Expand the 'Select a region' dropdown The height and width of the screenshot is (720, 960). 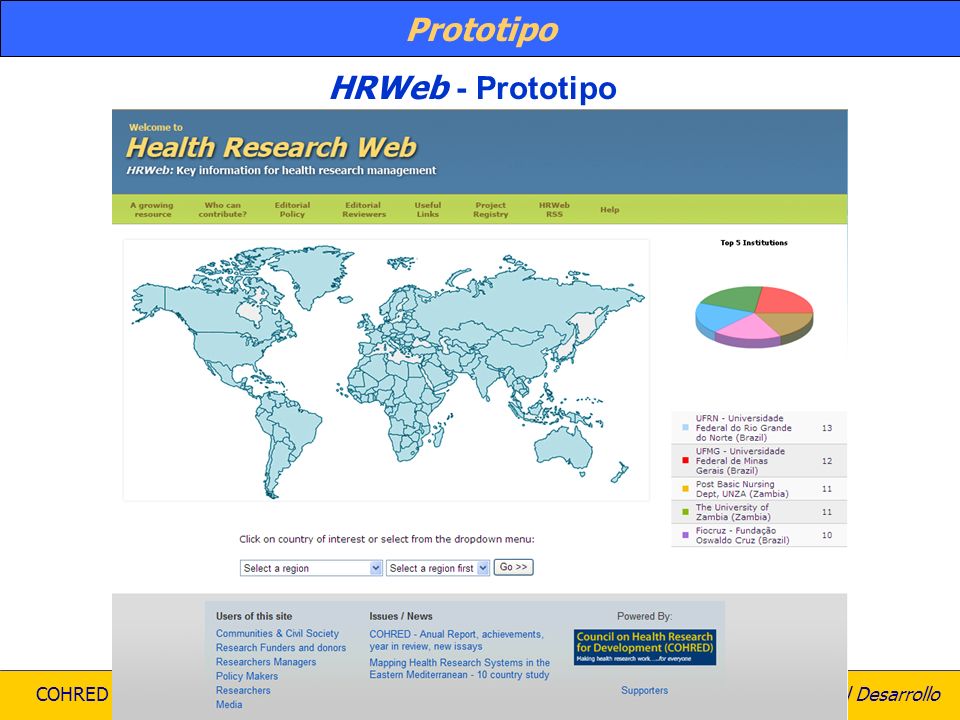tap(311, 568)
